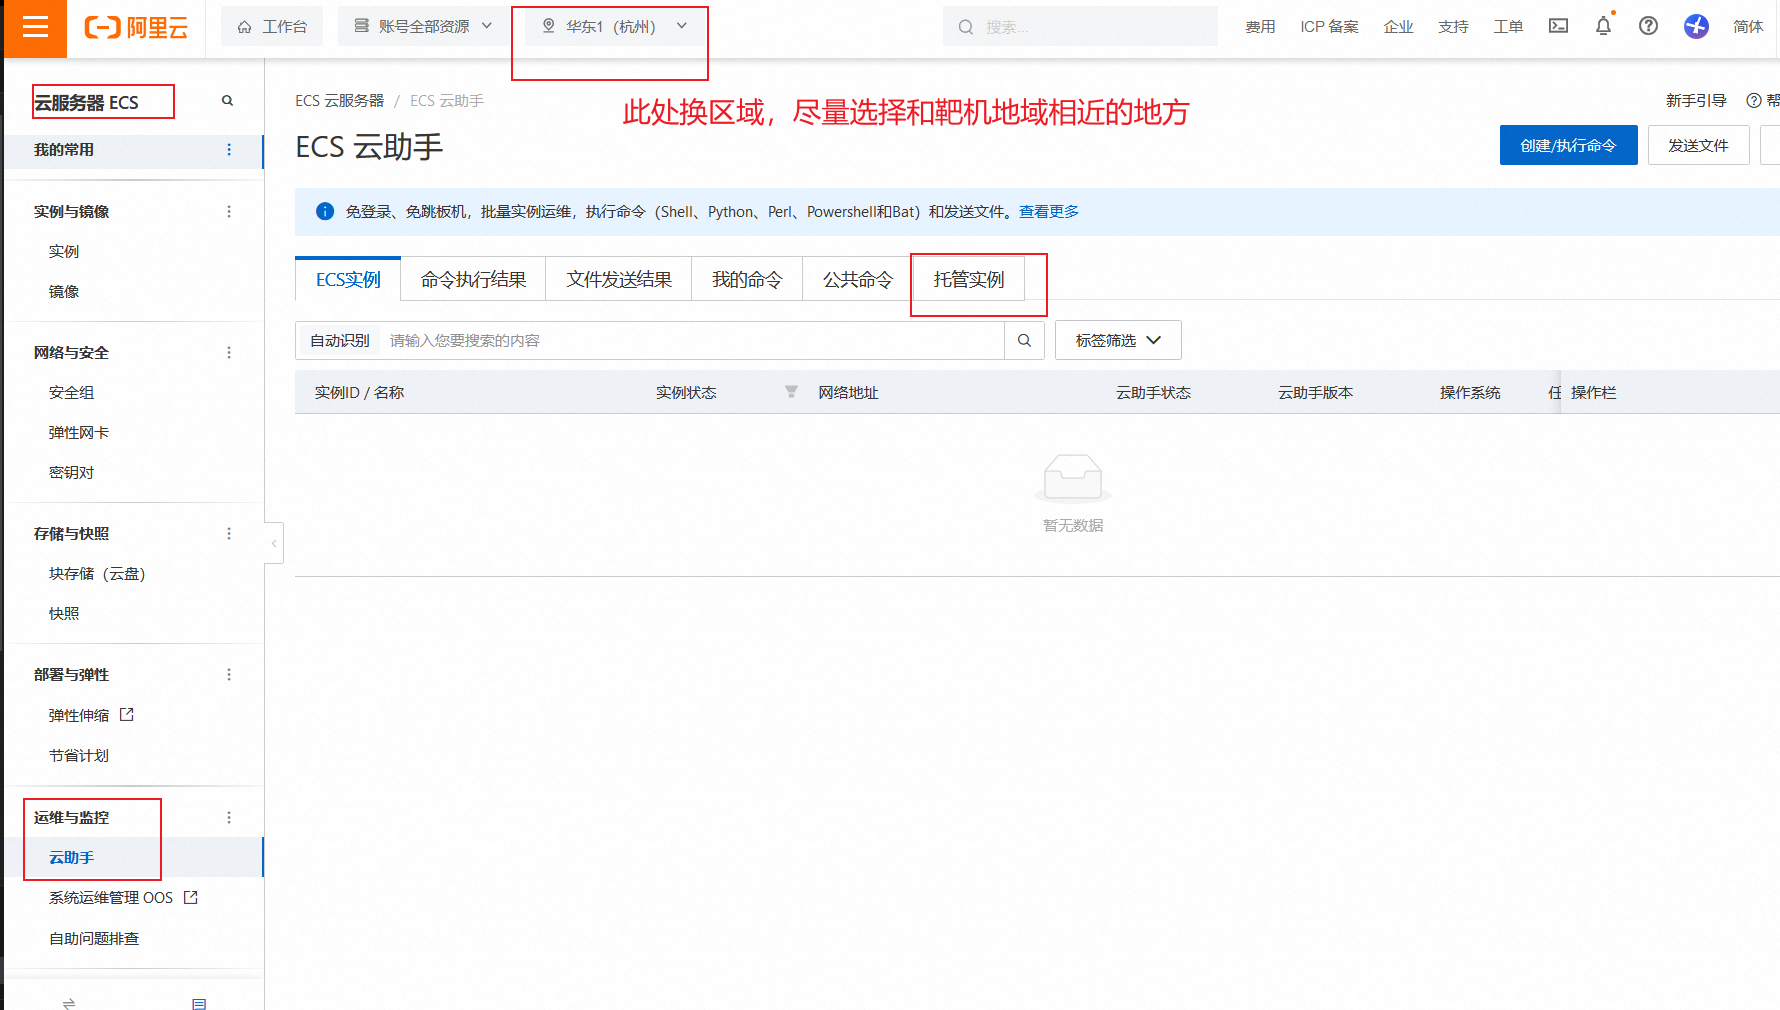Click 创建/执行命令 button
This screenshot has width=1780, height=1010.
pos(1568,145)
